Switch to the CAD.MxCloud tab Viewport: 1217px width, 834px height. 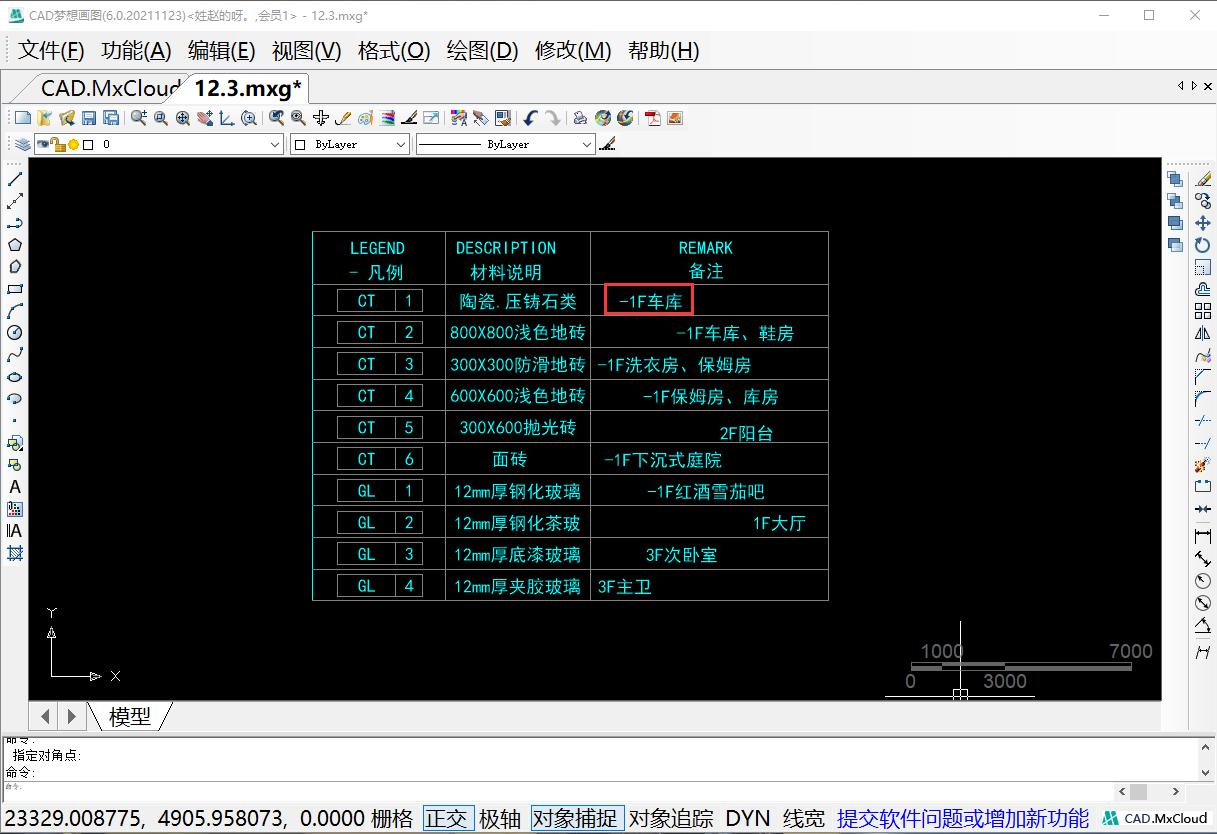(108, 88)
